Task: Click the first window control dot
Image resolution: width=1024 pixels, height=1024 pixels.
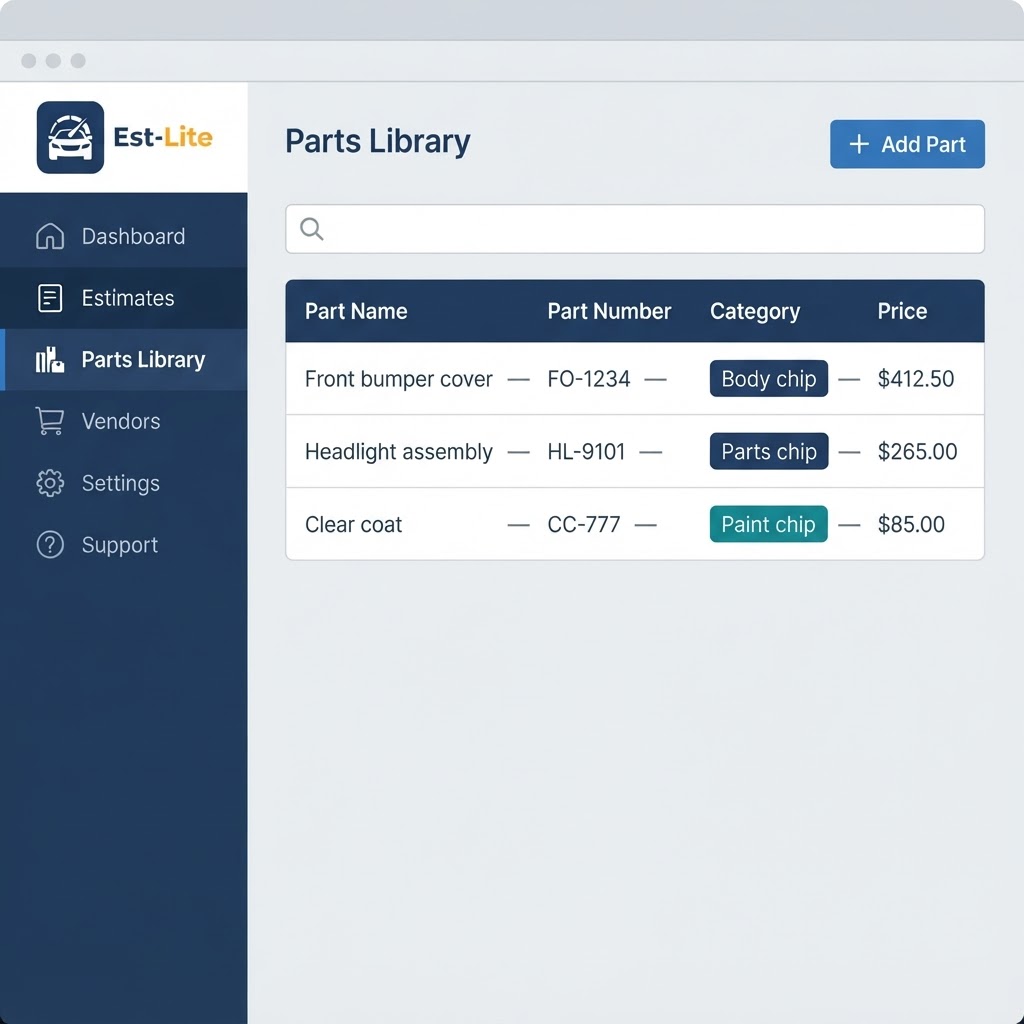Action: click(29, 61)
